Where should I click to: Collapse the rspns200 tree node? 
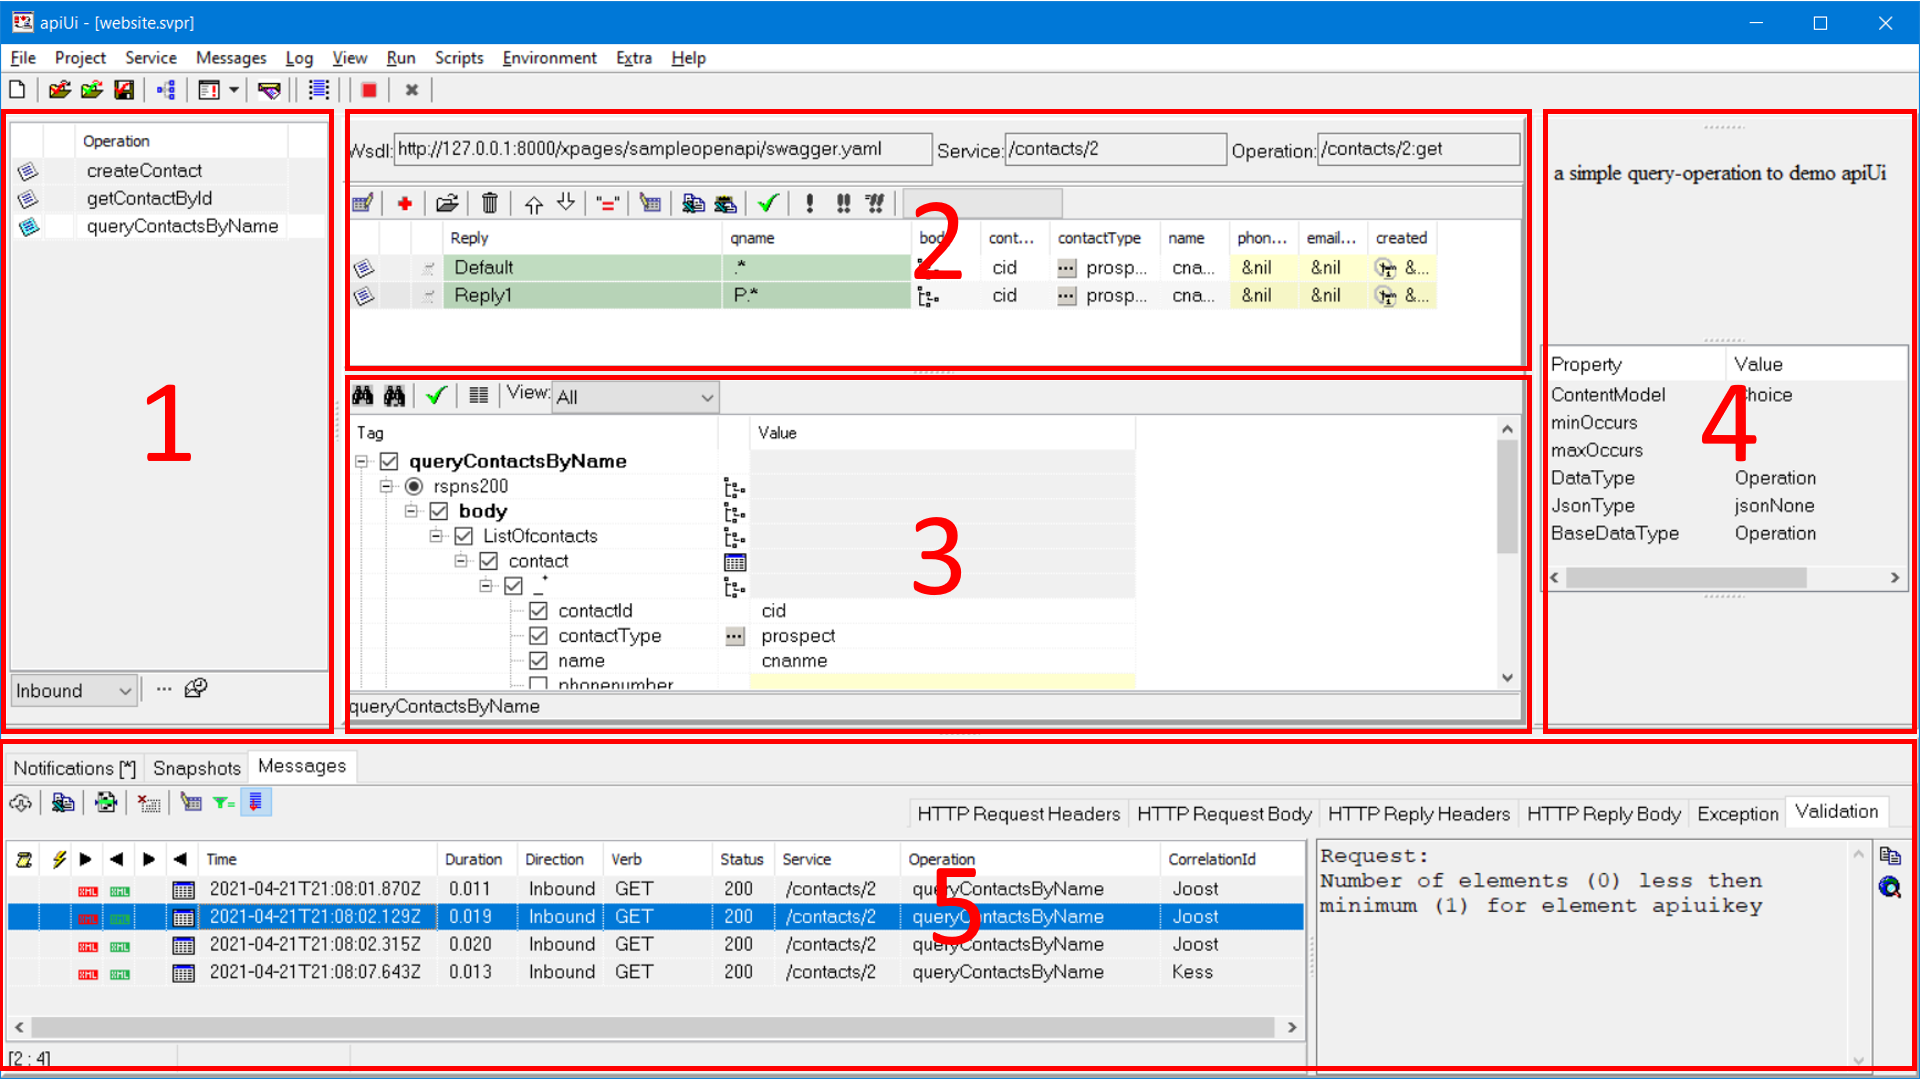(386, 487)
